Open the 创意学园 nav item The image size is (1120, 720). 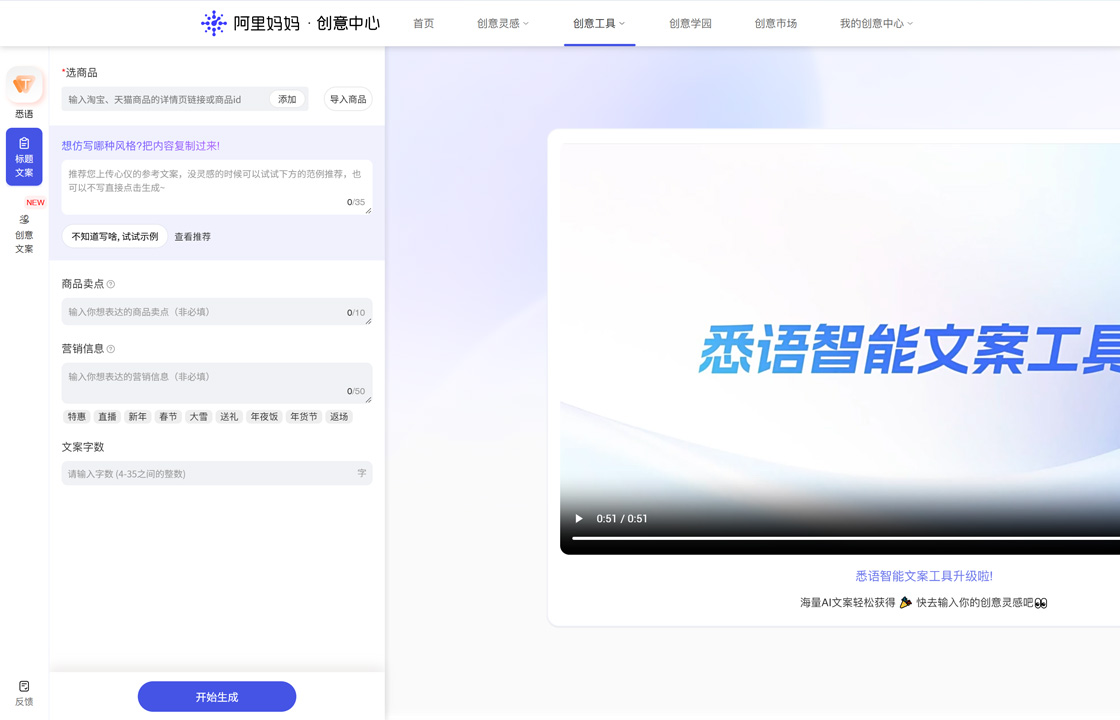click(690, 24)
